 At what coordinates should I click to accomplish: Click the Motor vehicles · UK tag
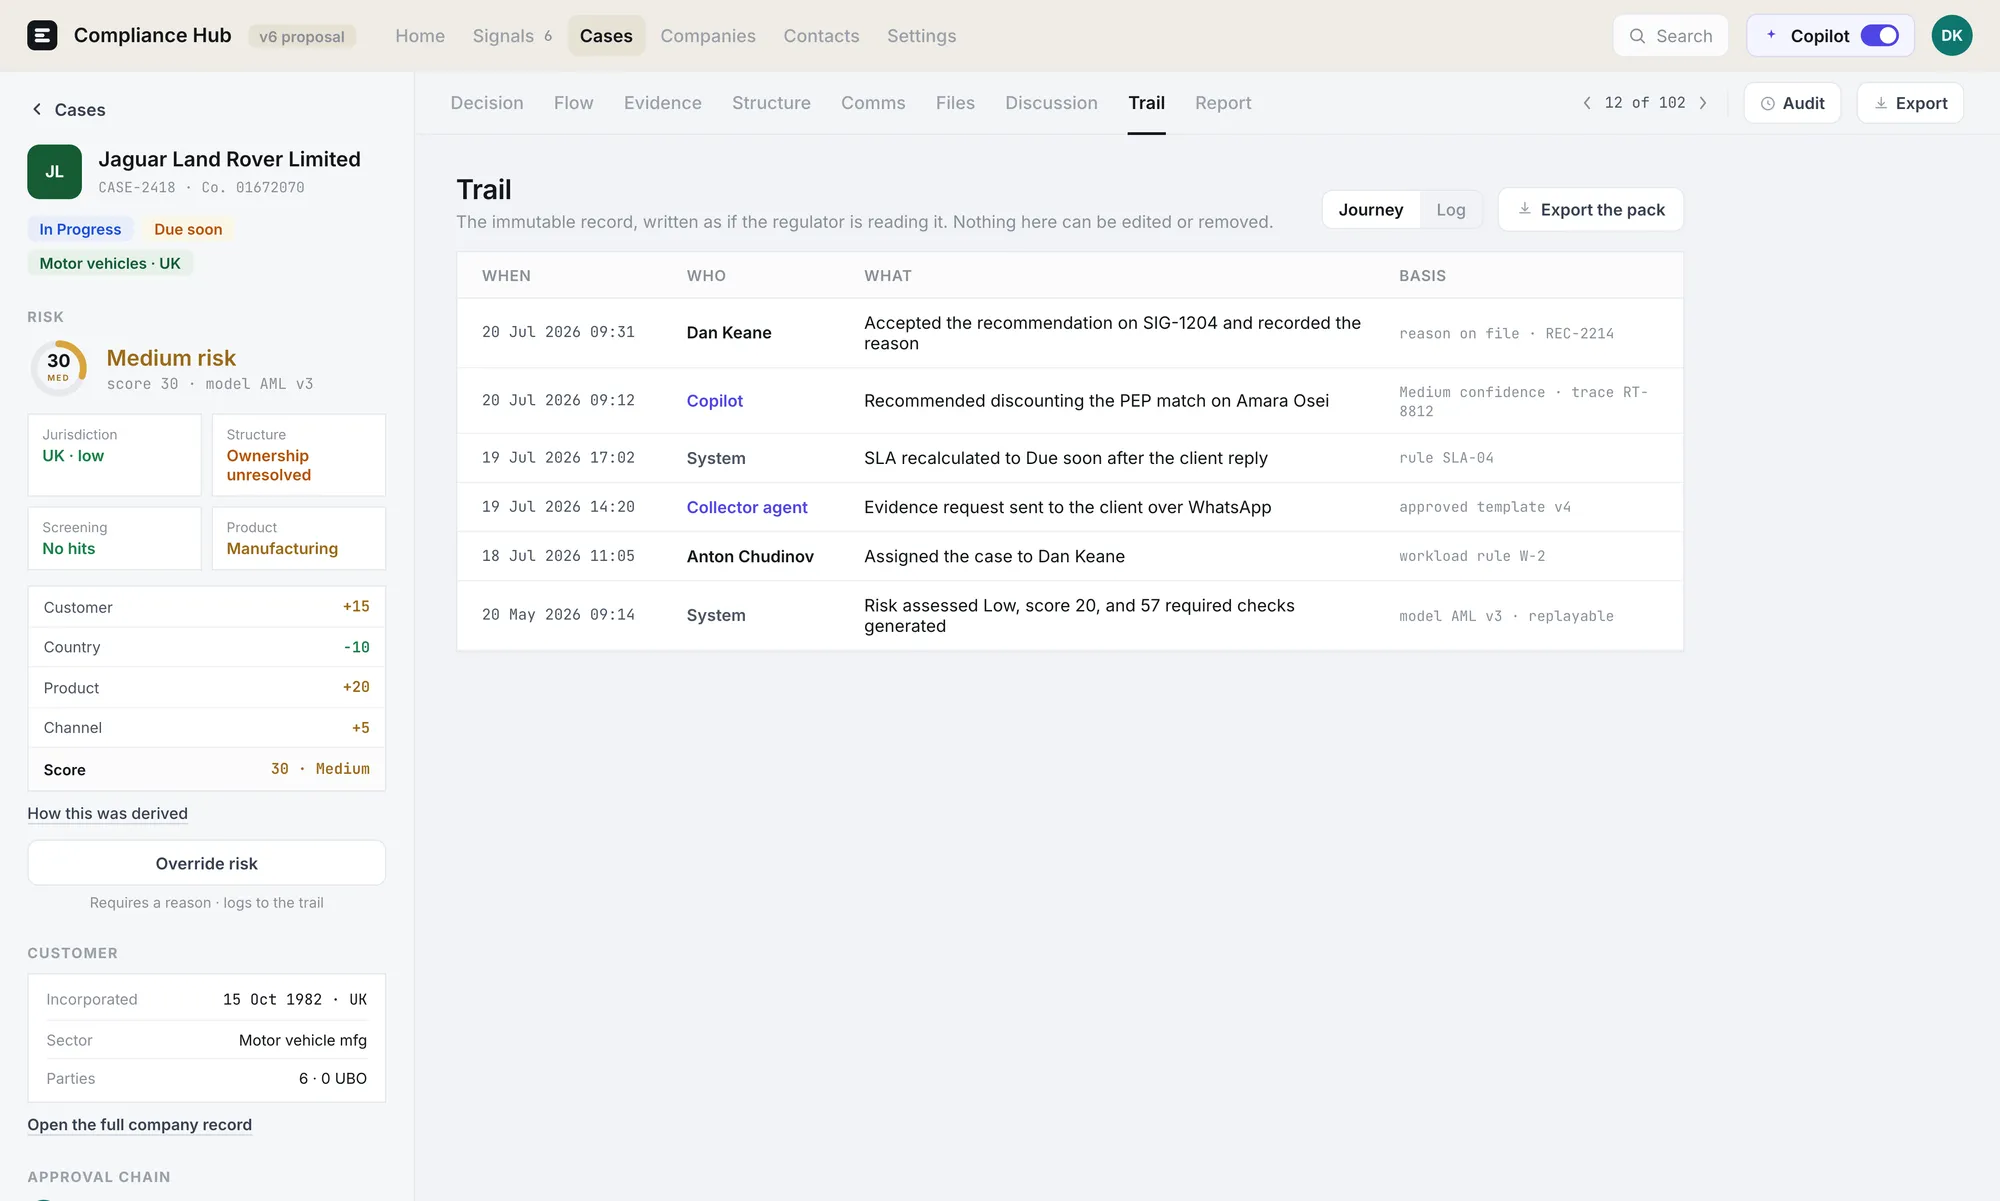coord(110,264)
